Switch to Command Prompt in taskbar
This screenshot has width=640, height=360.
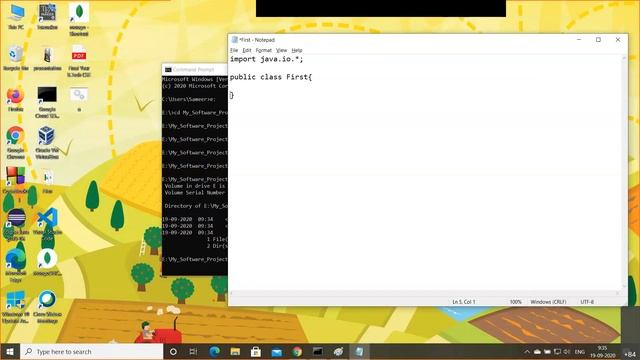[x=318, y=351]
